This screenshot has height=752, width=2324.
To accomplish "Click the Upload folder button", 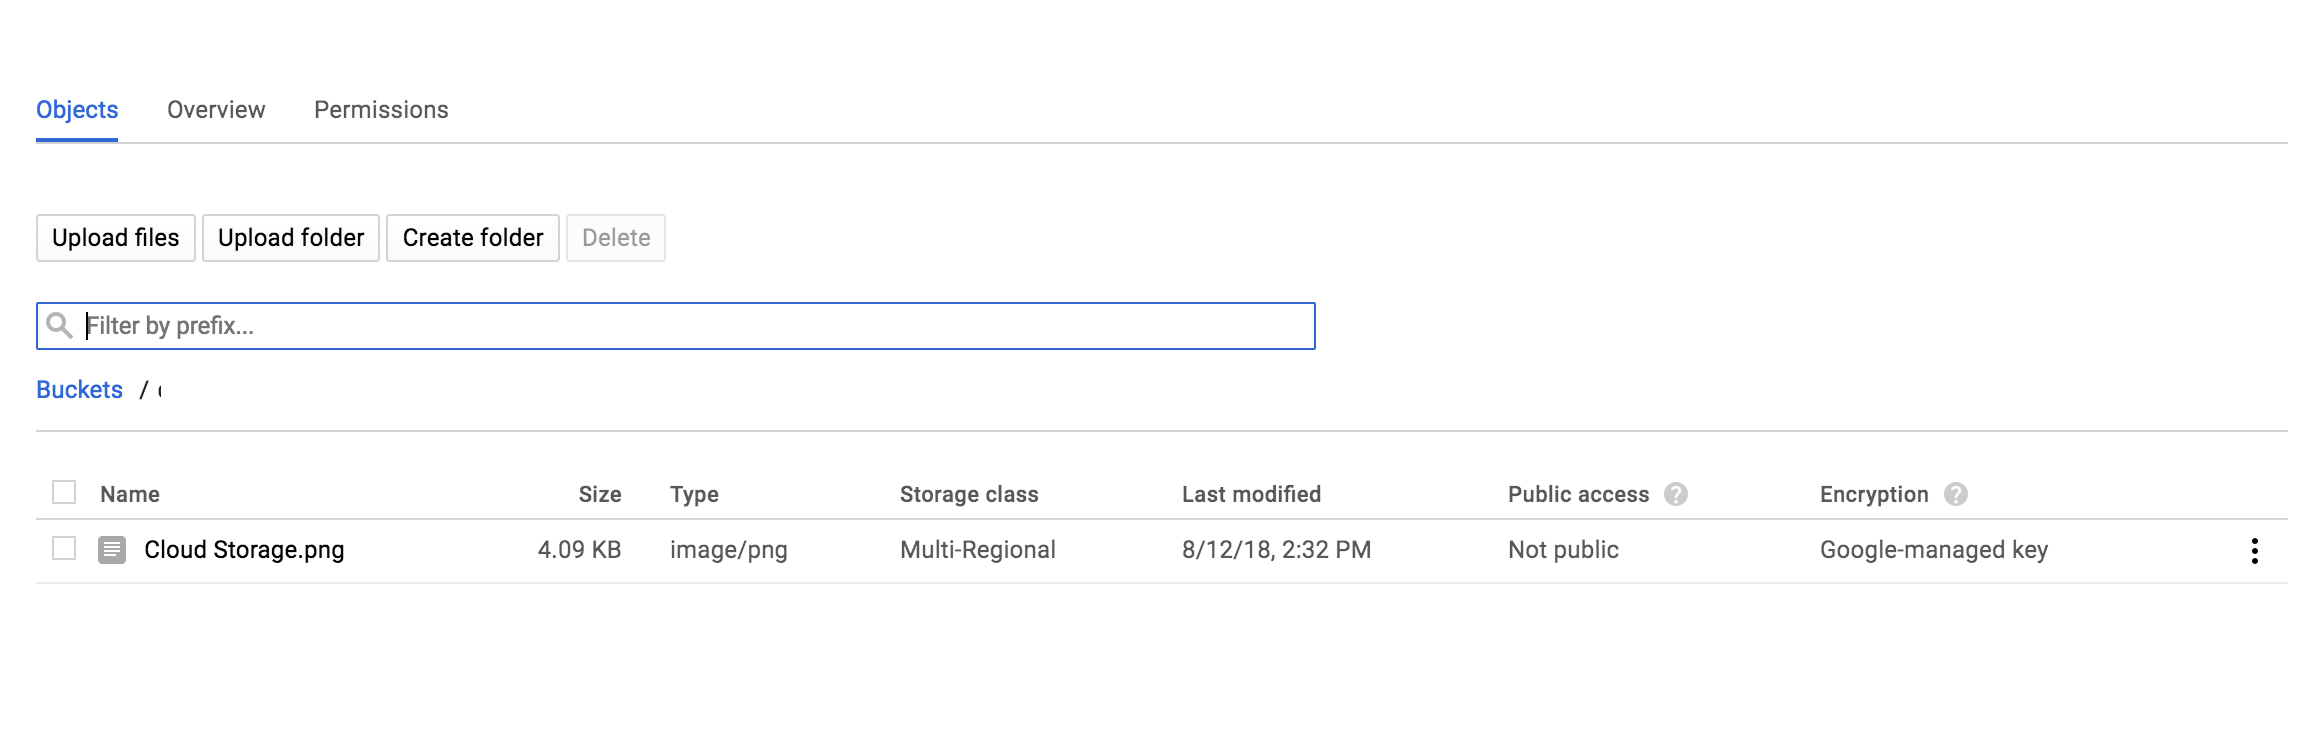I will click(x=291, y=238).
